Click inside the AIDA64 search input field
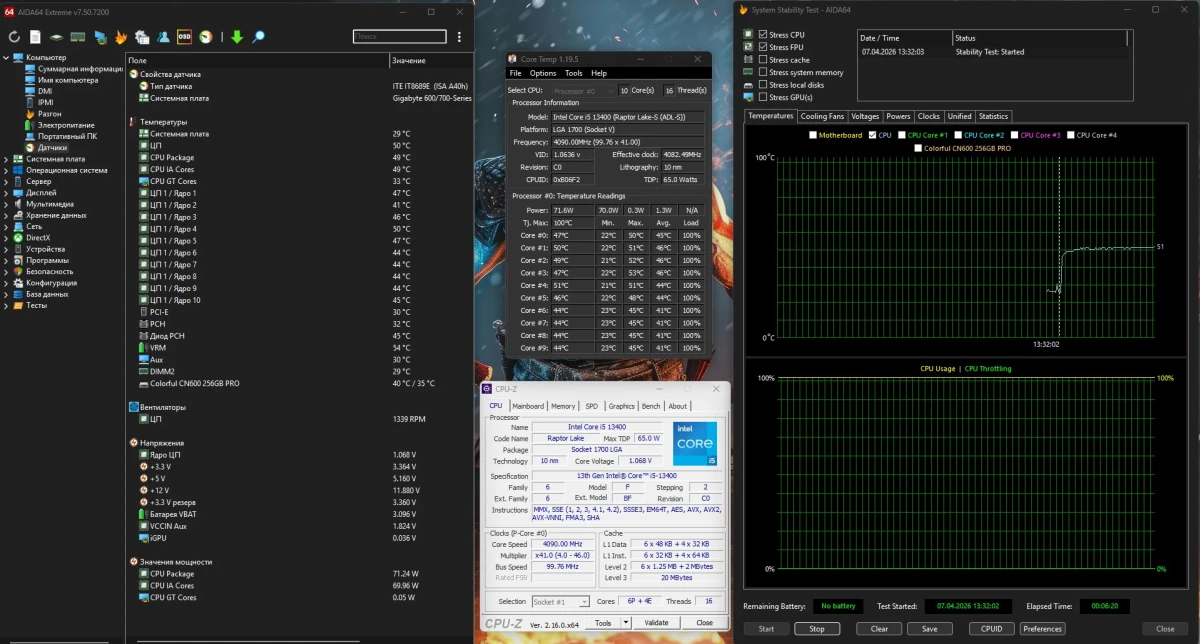This screenshot has height=644, width=1200. [398, 36]
